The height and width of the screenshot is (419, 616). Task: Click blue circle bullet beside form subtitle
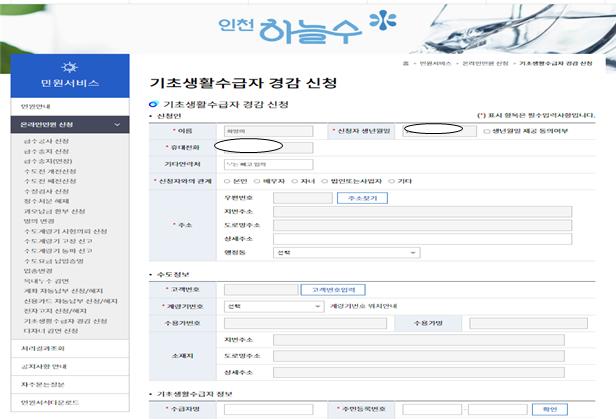153,104
